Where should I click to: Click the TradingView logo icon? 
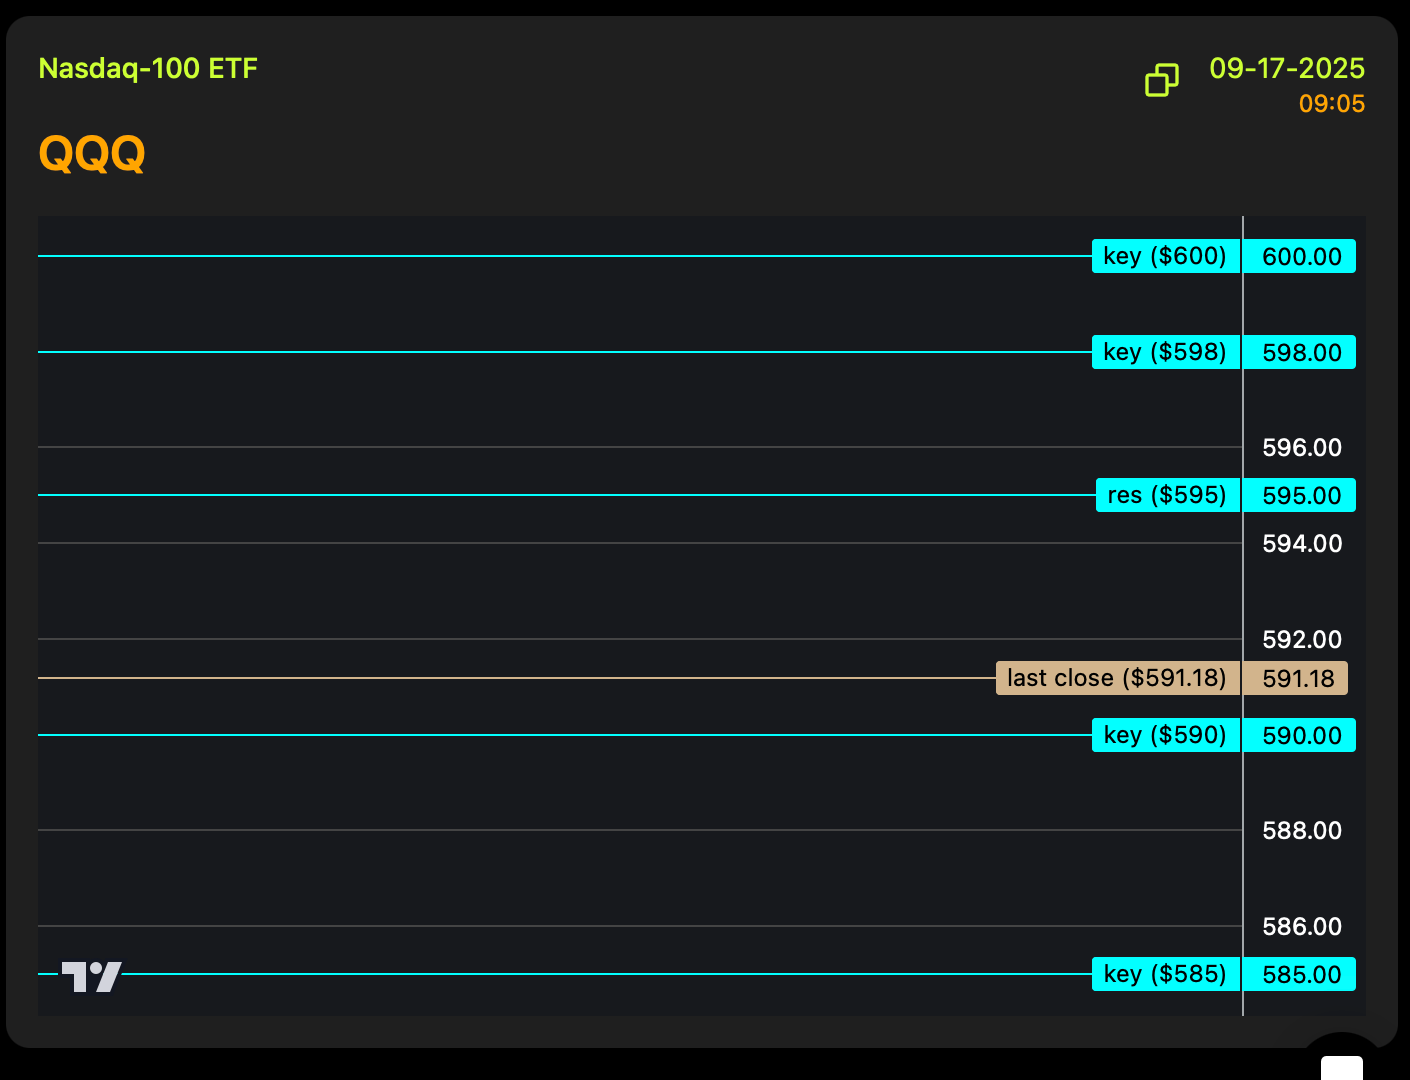click(x=92, y=976)
